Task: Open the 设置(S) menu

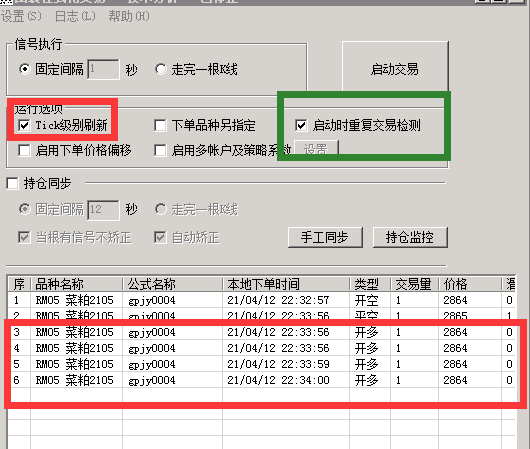Action: 21,16
